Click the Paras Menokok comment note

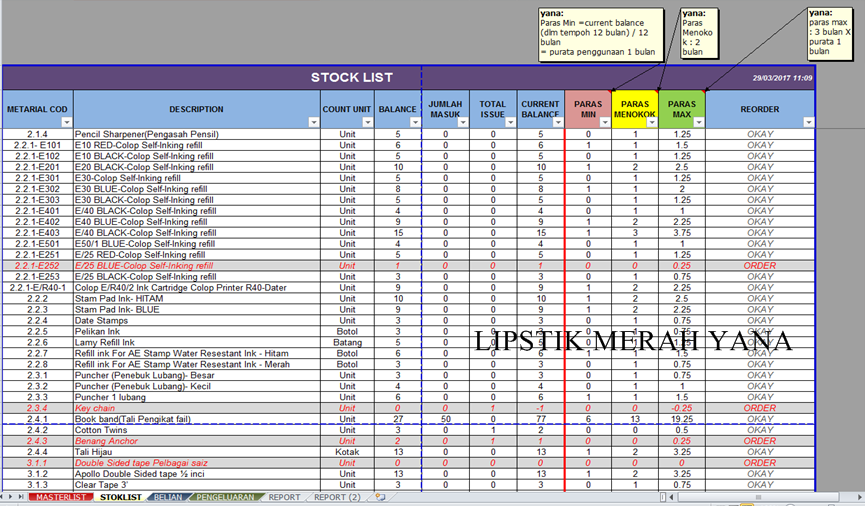699,33
